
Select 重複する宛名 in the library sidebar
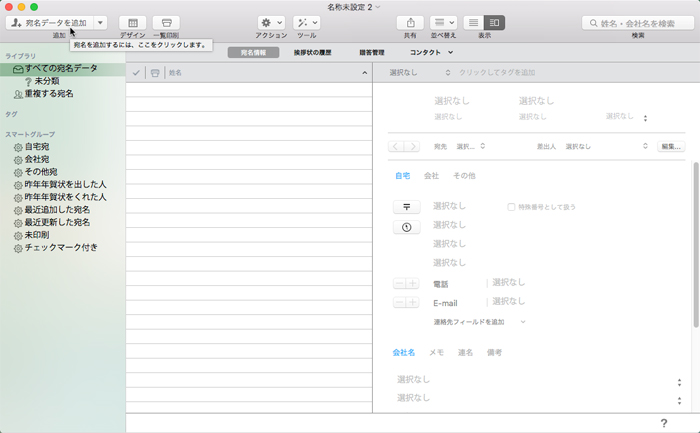pyautogui.click(x=49, y=94)
